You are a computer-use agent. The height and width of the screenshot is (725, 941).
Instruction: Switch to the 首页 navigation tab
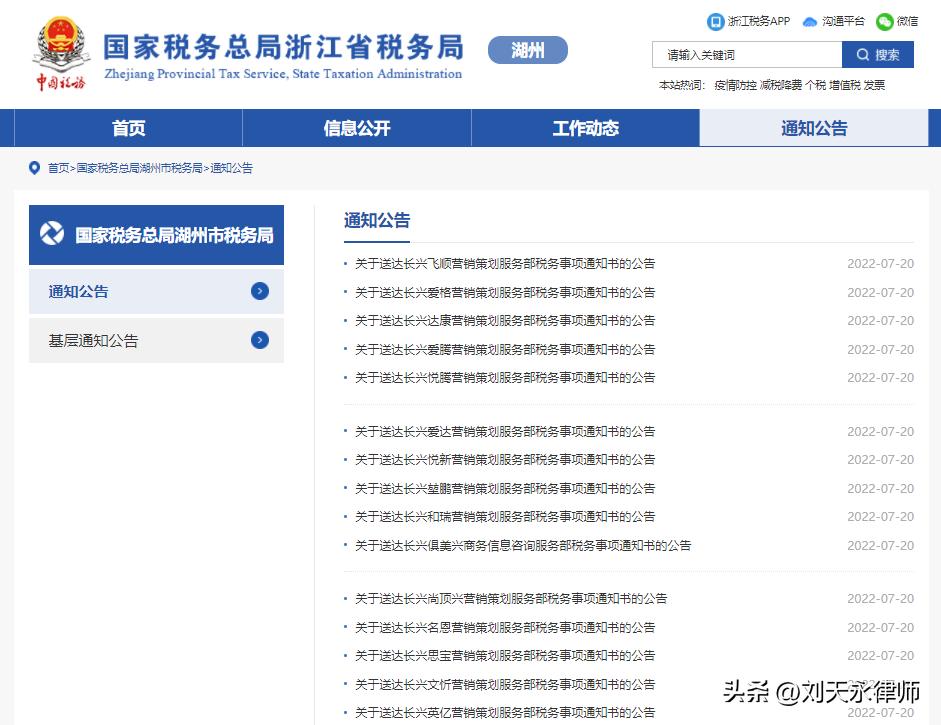(x=128, y=128)
